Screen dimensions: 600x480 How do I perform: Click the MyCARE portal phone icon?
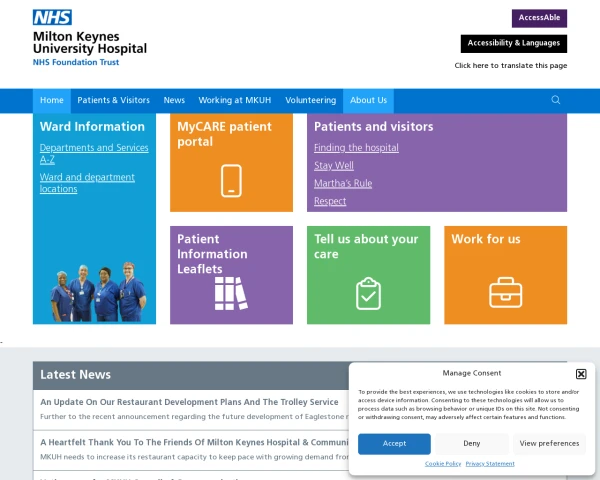click(x=231, y=181)
